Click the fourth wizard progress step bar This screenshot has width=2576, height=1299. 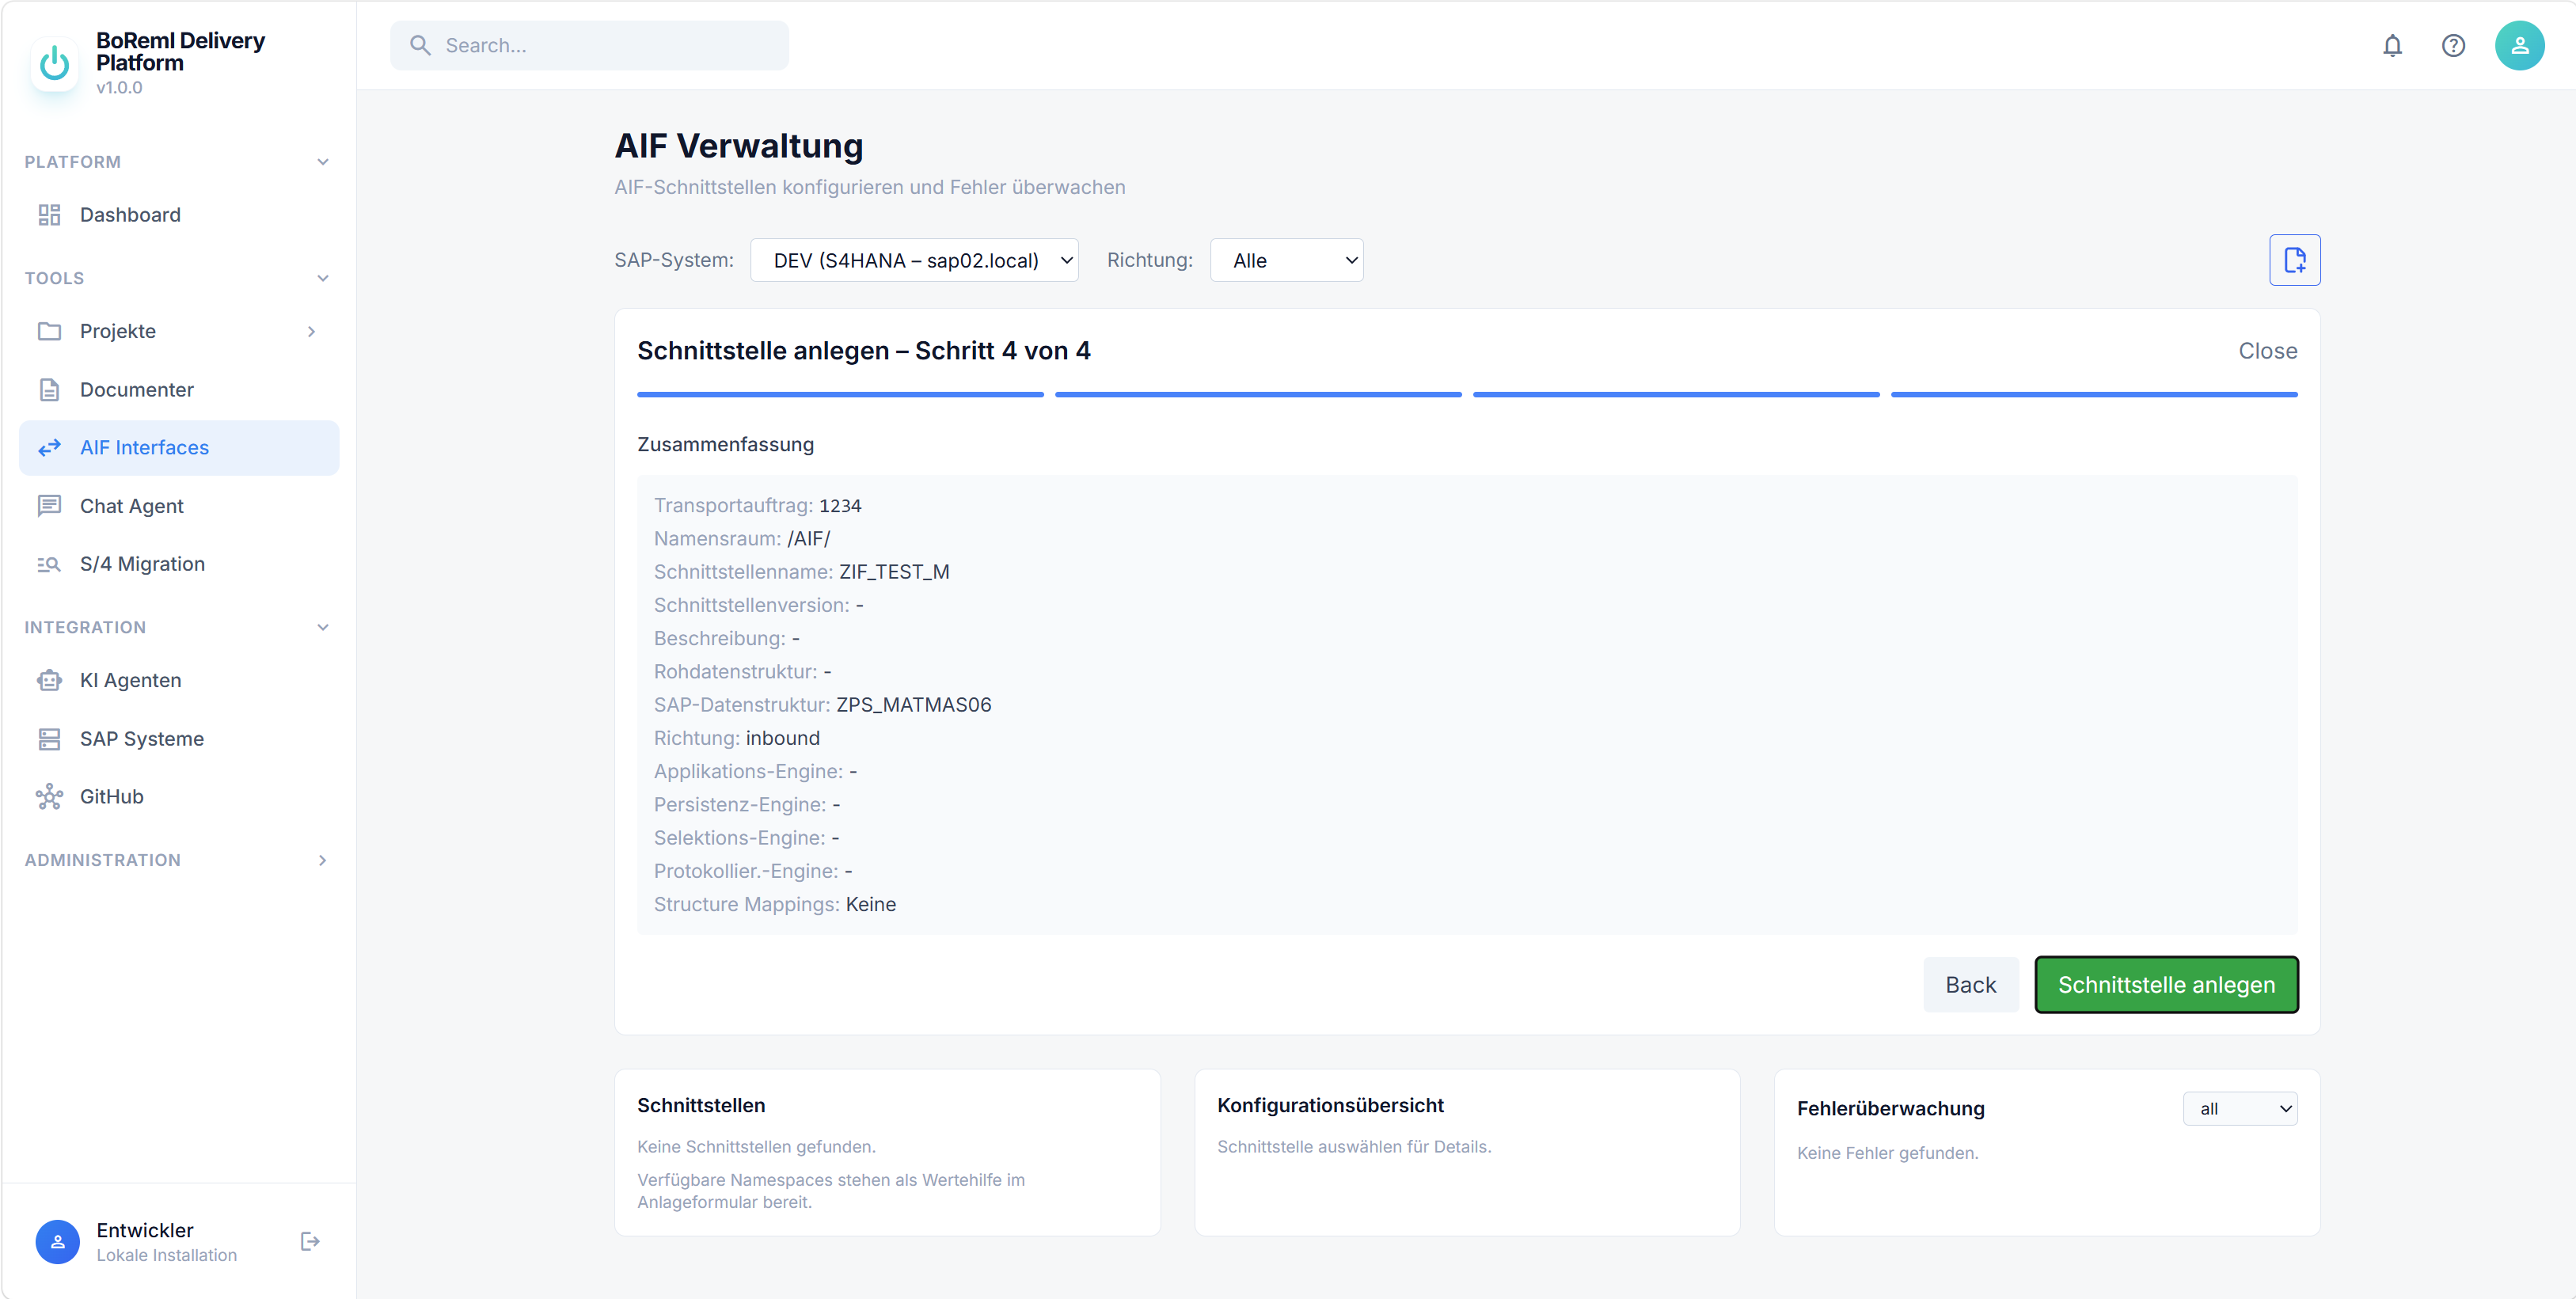pyautogui.click(x=2094, y=395)
